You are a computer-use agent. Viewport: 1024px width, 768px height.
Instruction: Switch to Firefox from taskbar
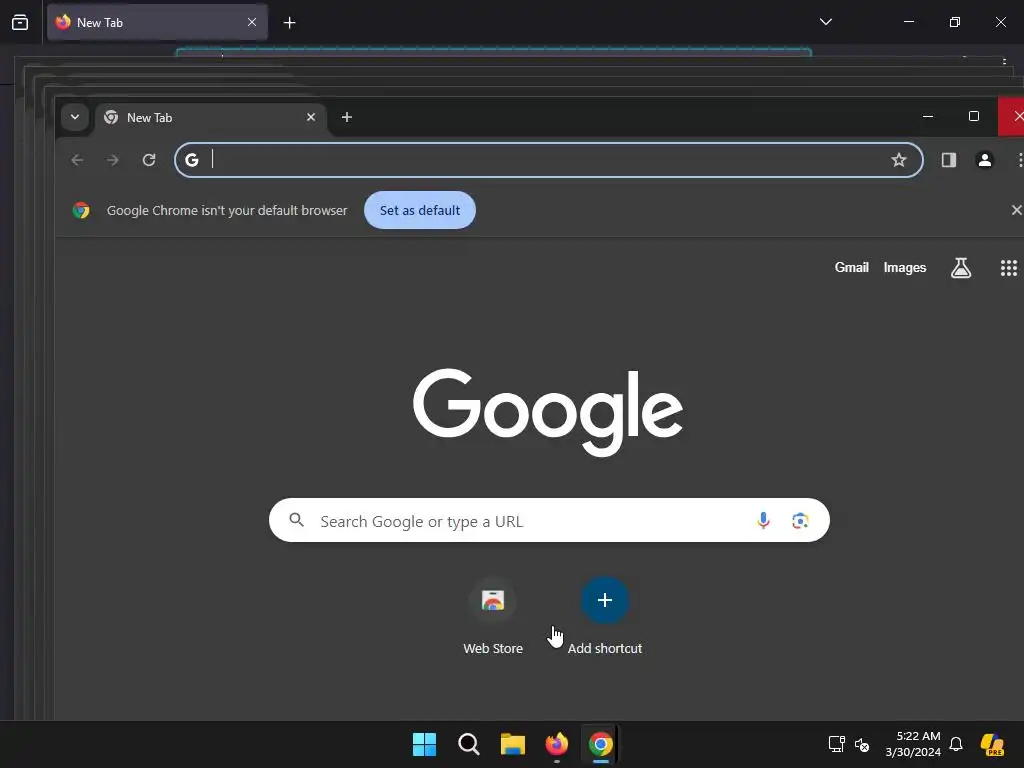[x=556, y=744]
